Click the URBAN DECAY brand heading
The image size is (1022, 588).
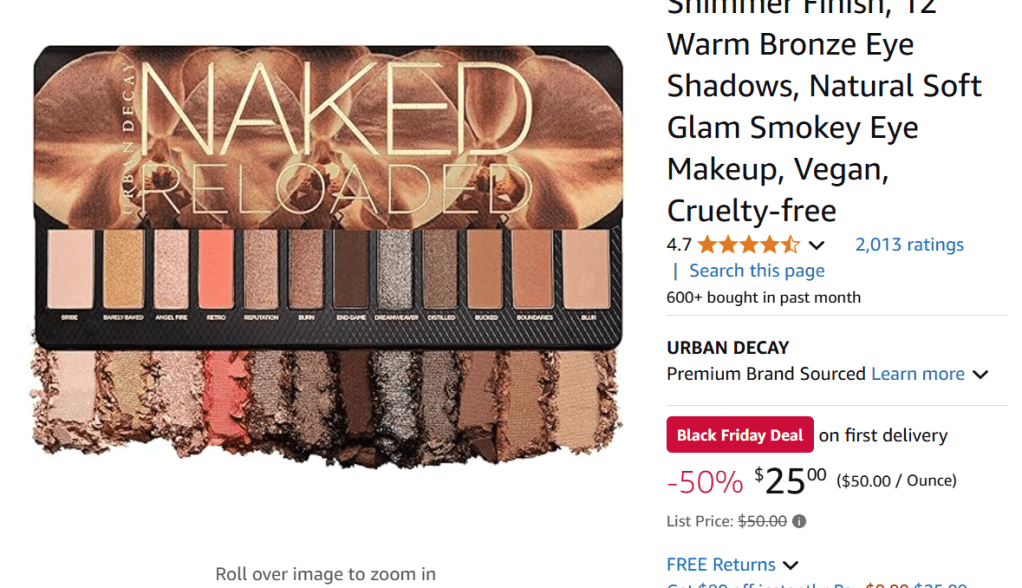pos(727,348)
